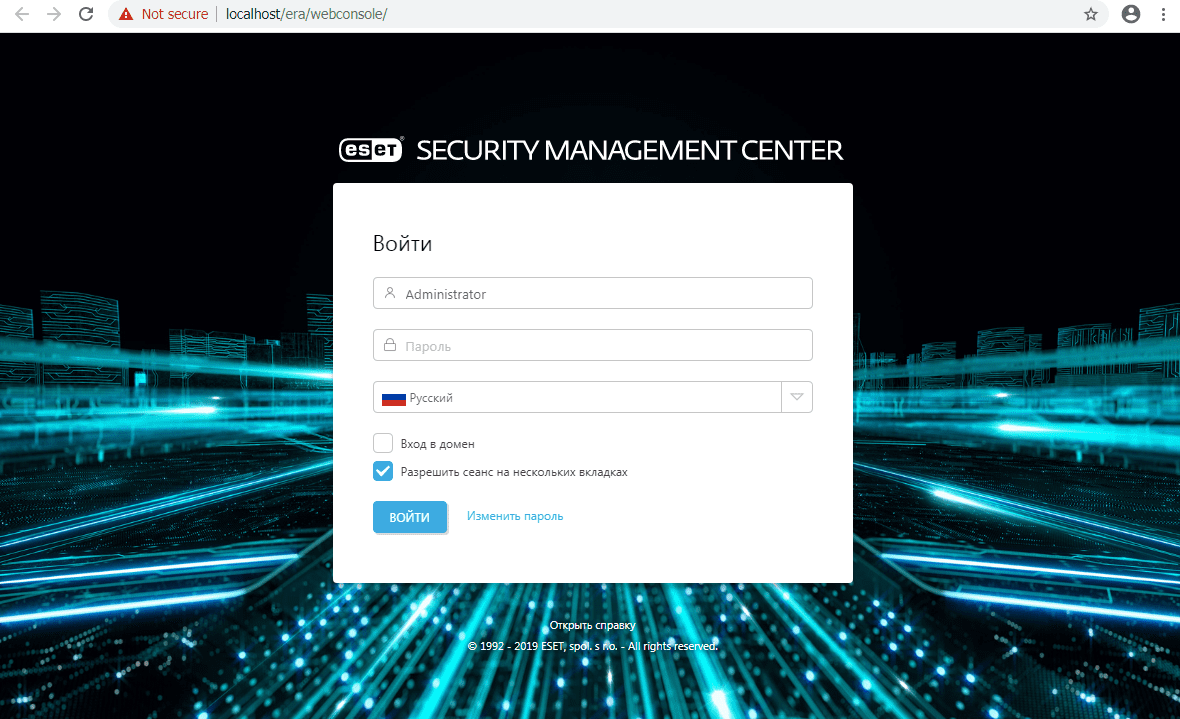Click the user icon in username field

(x=390, y=293)
